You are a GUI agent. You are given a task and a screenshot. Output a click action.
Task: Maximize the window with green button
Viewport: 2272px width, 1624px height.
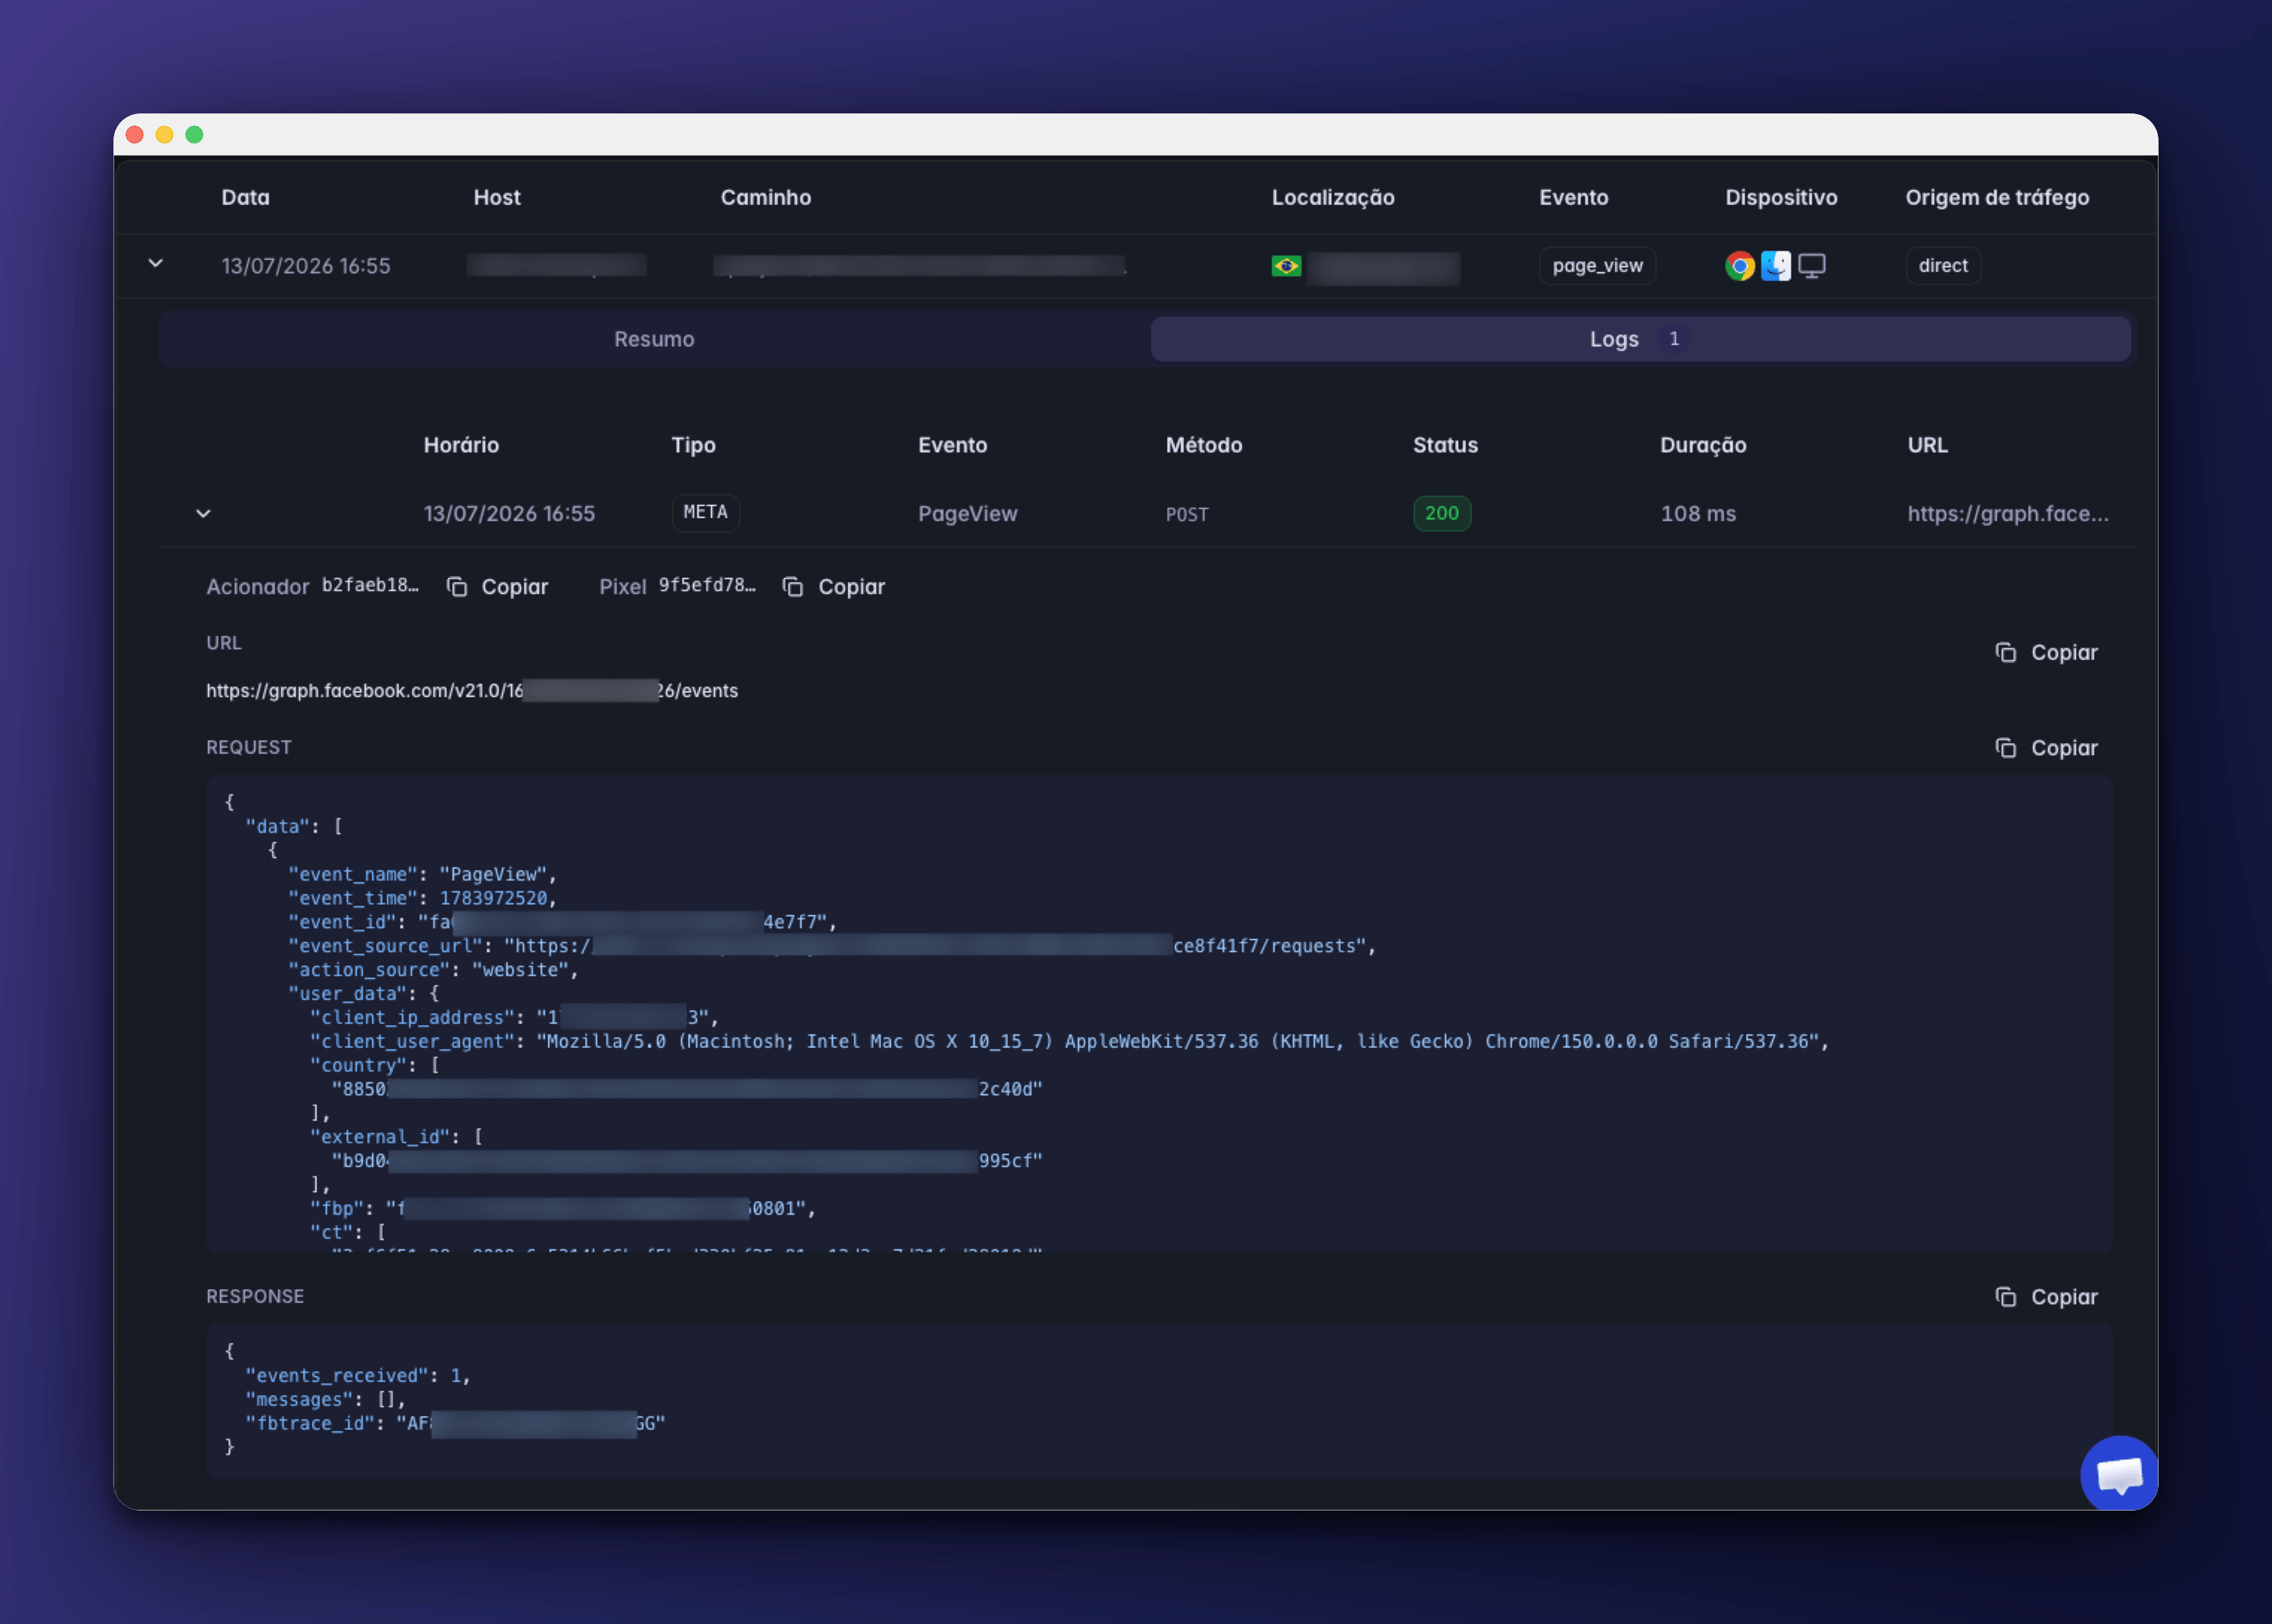coord(195,135)
